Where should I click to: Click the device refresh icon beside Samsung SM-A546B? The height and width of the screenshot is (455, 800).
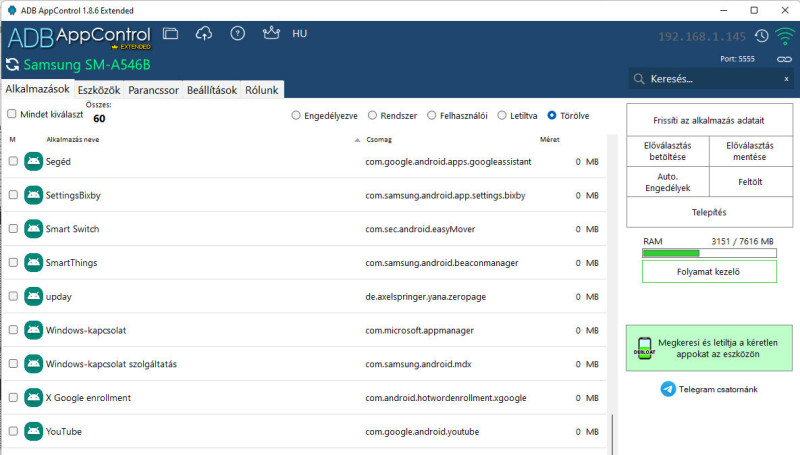(12, 65)
